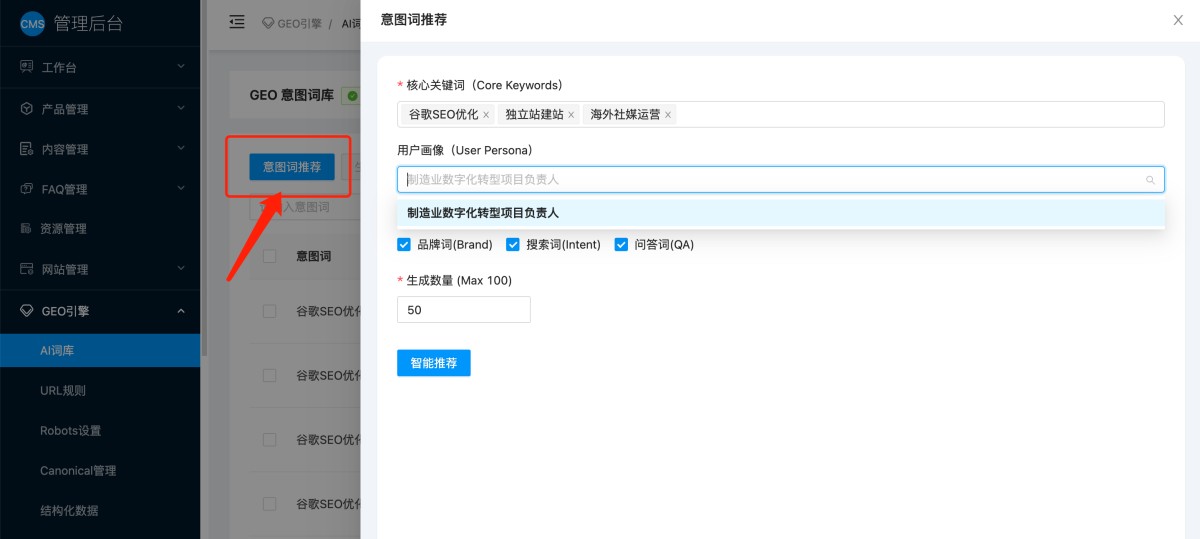1200x539 pixels.
Task: Open Robots设置 menu item
Action: [x=70, y=431]
